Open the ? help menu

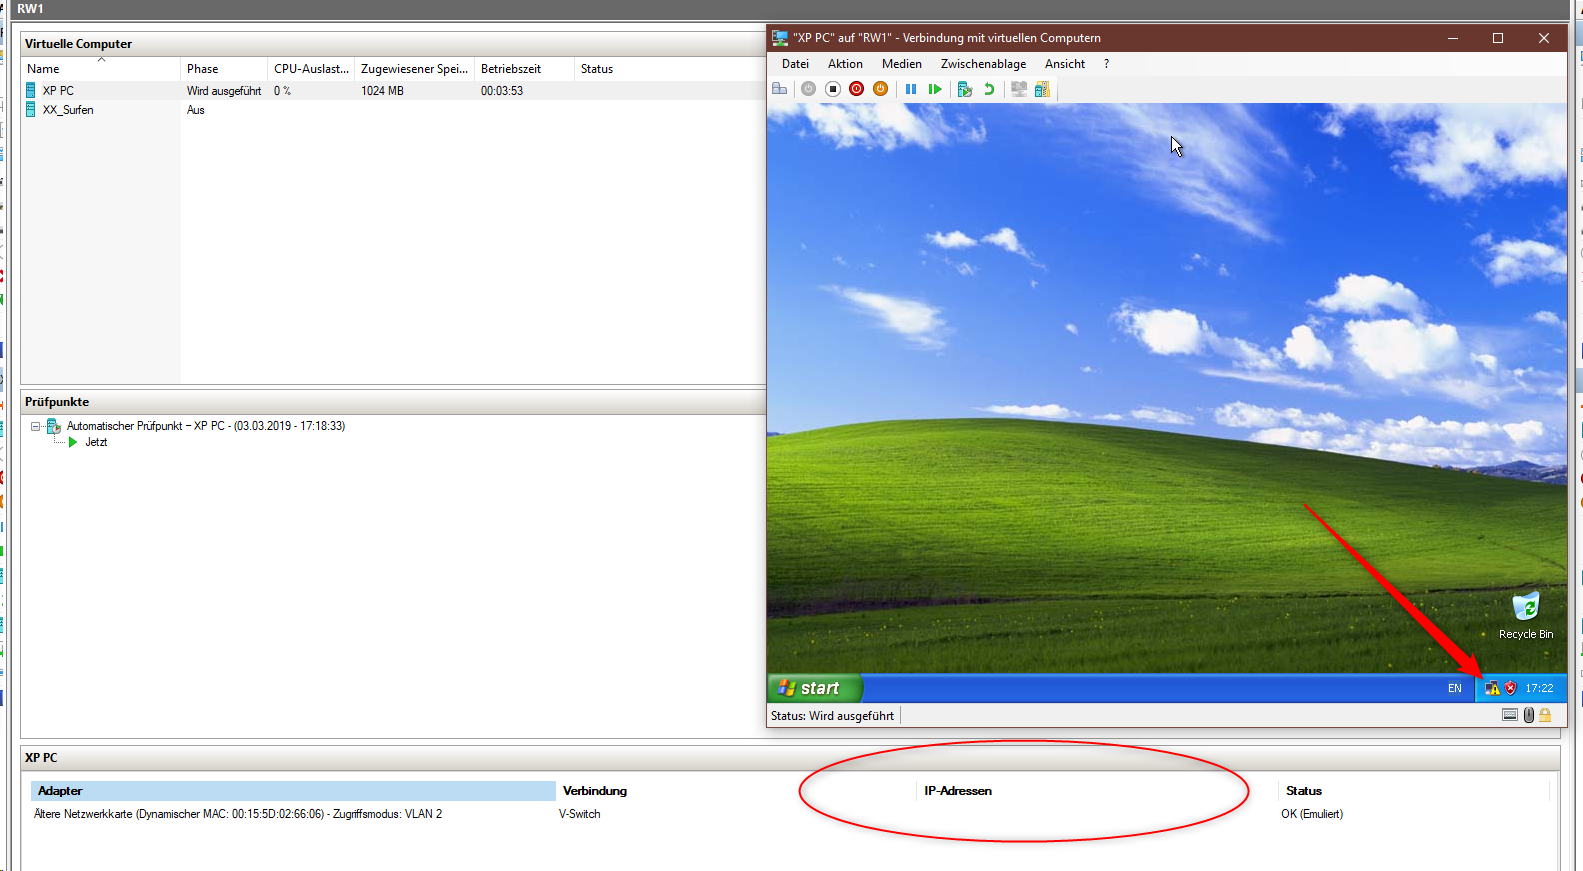click(x=1106, y=64)
